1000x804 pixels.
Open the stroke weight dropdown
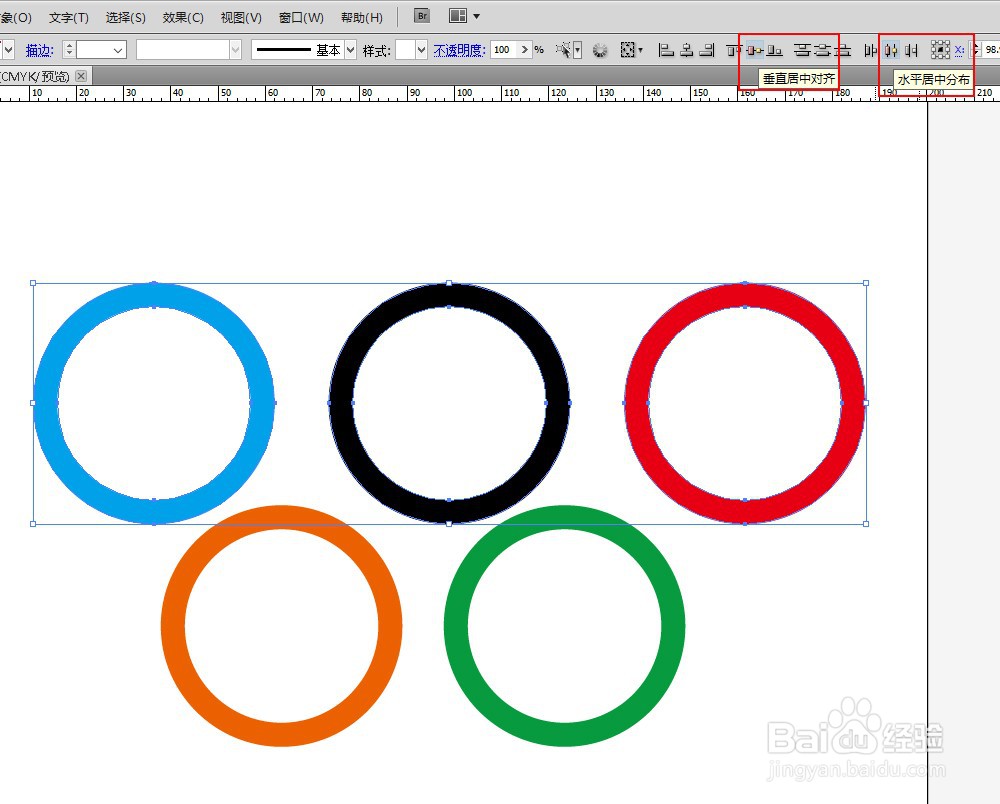(x=117, y=50)
